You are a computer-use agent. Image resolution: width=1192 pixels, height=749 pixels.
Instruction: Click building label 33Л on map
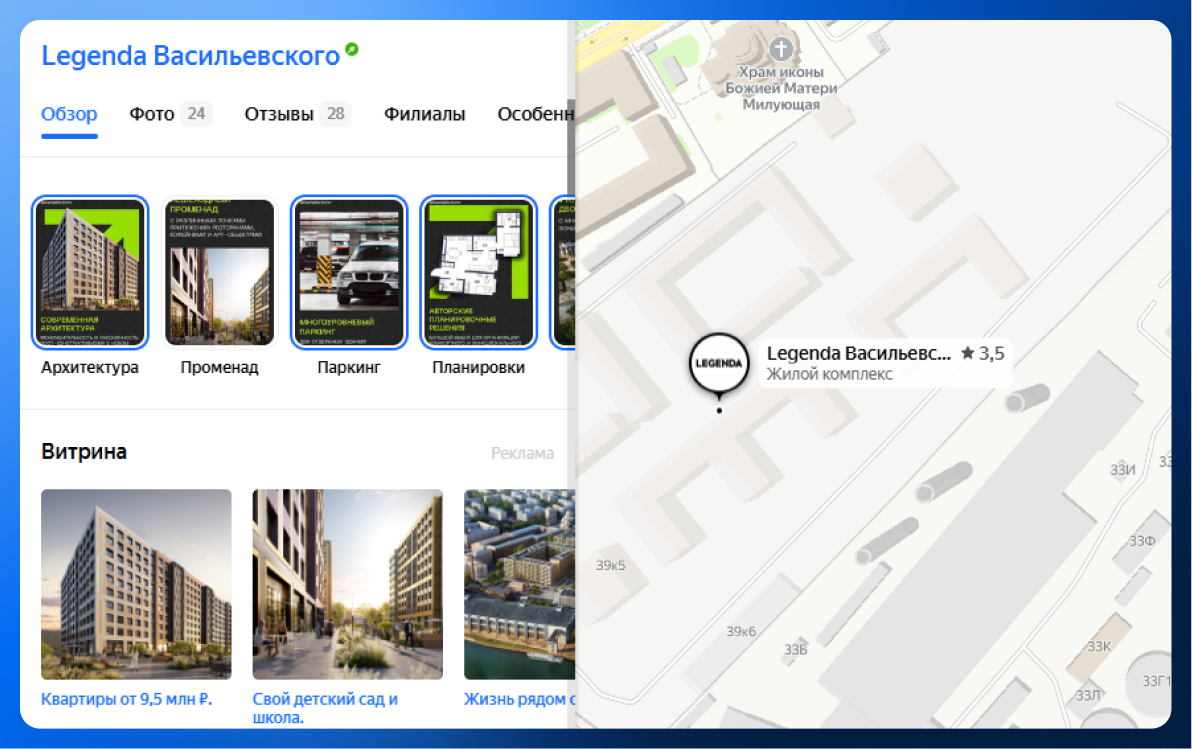click(1088, 695)
